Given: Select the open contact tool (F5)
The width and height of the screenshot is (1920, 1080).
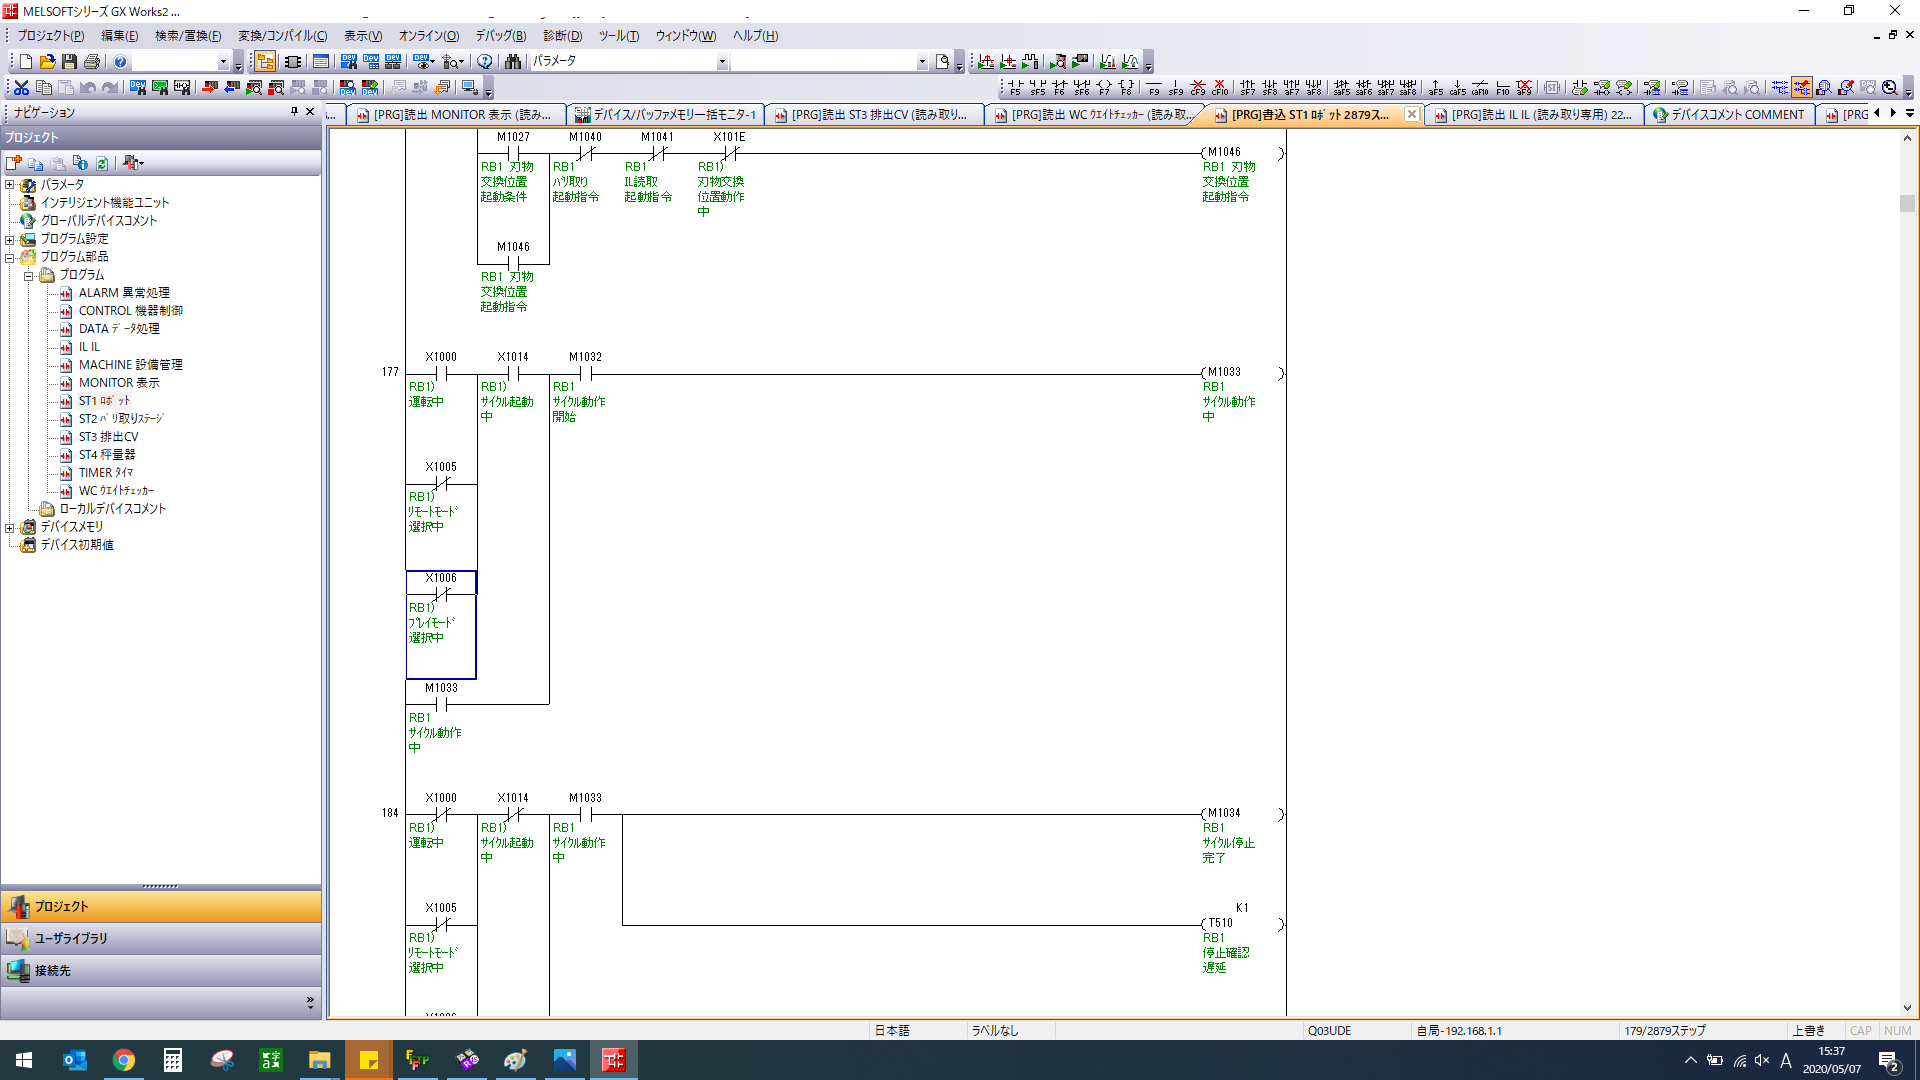Looking at the screenshot, I should (1015, 88).
